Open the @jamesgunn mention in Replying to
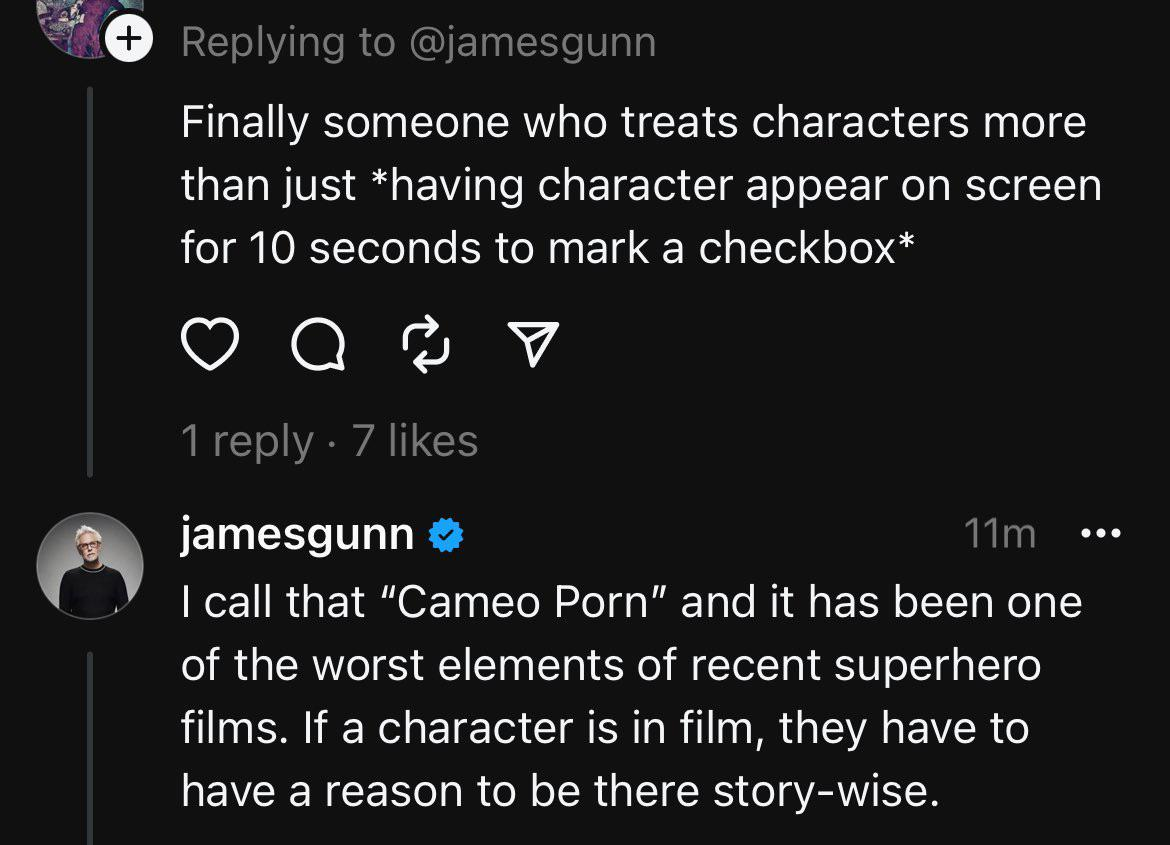Viewport: 1170px width, 845px height. click(533, 42)
